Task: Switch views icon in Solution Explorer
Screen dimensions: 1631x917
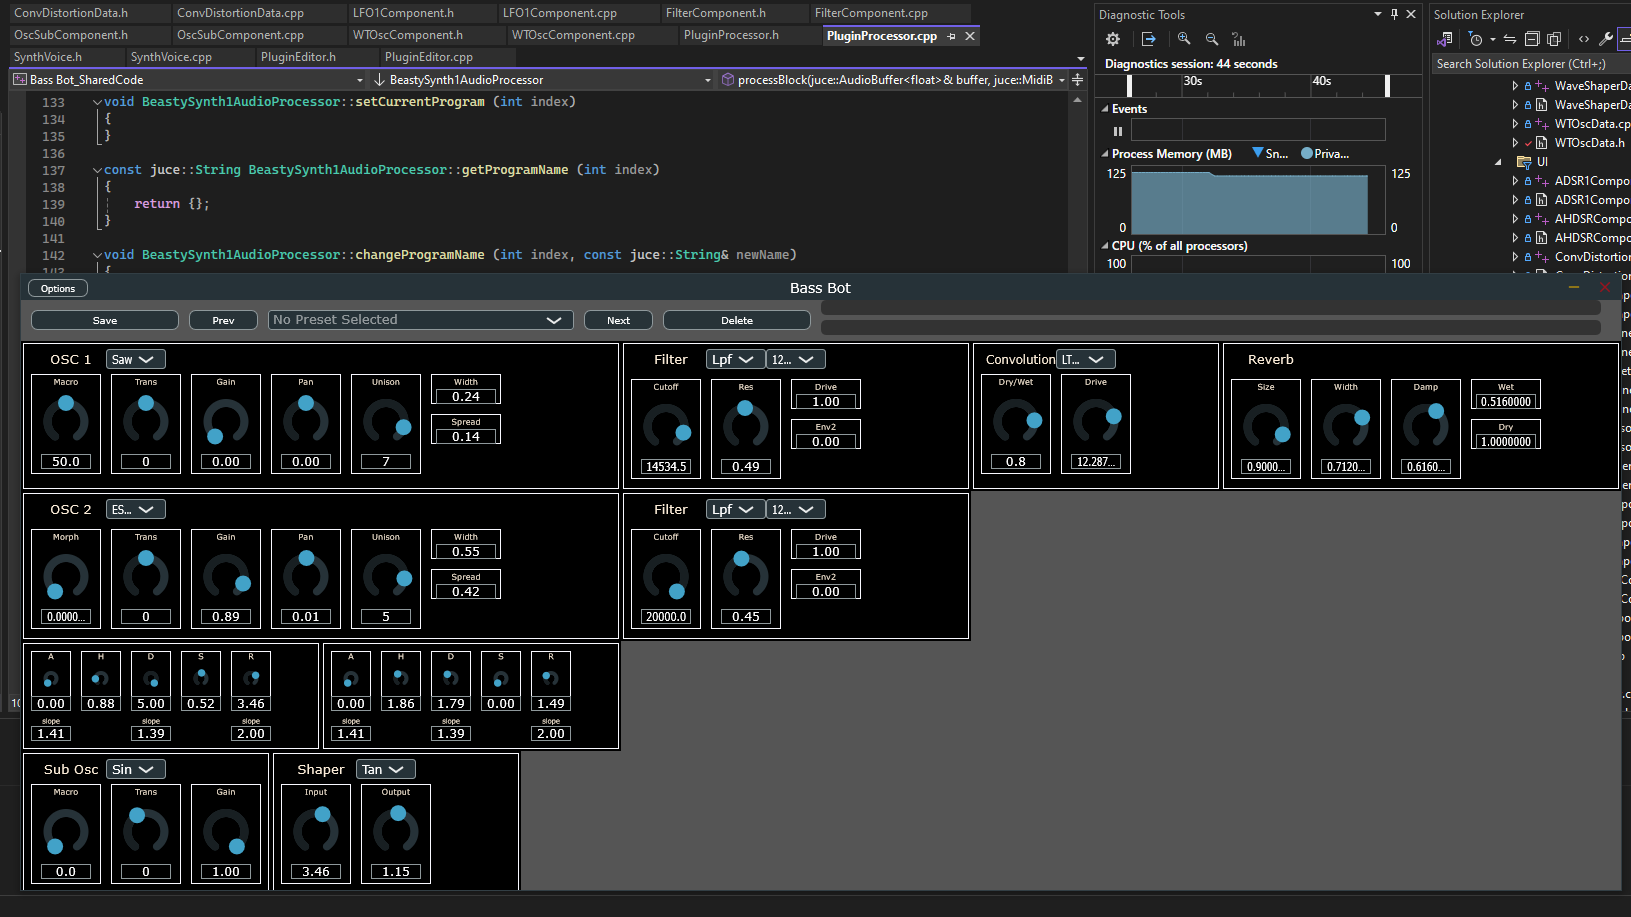Action: (x=1445, y=39)
